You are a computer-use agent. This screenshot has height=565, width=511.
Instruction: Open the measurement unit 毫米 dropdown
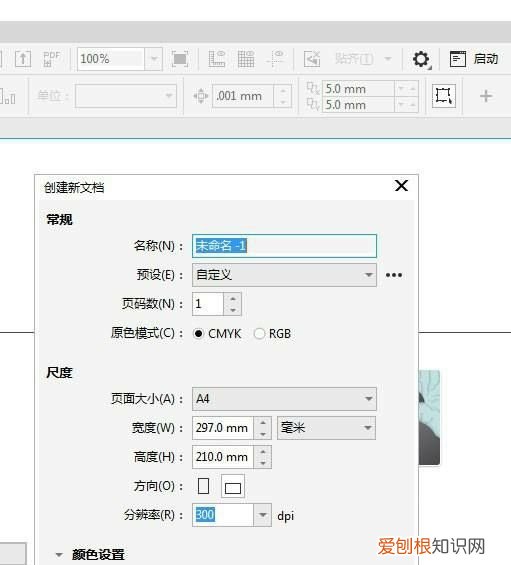coord(326,428)
